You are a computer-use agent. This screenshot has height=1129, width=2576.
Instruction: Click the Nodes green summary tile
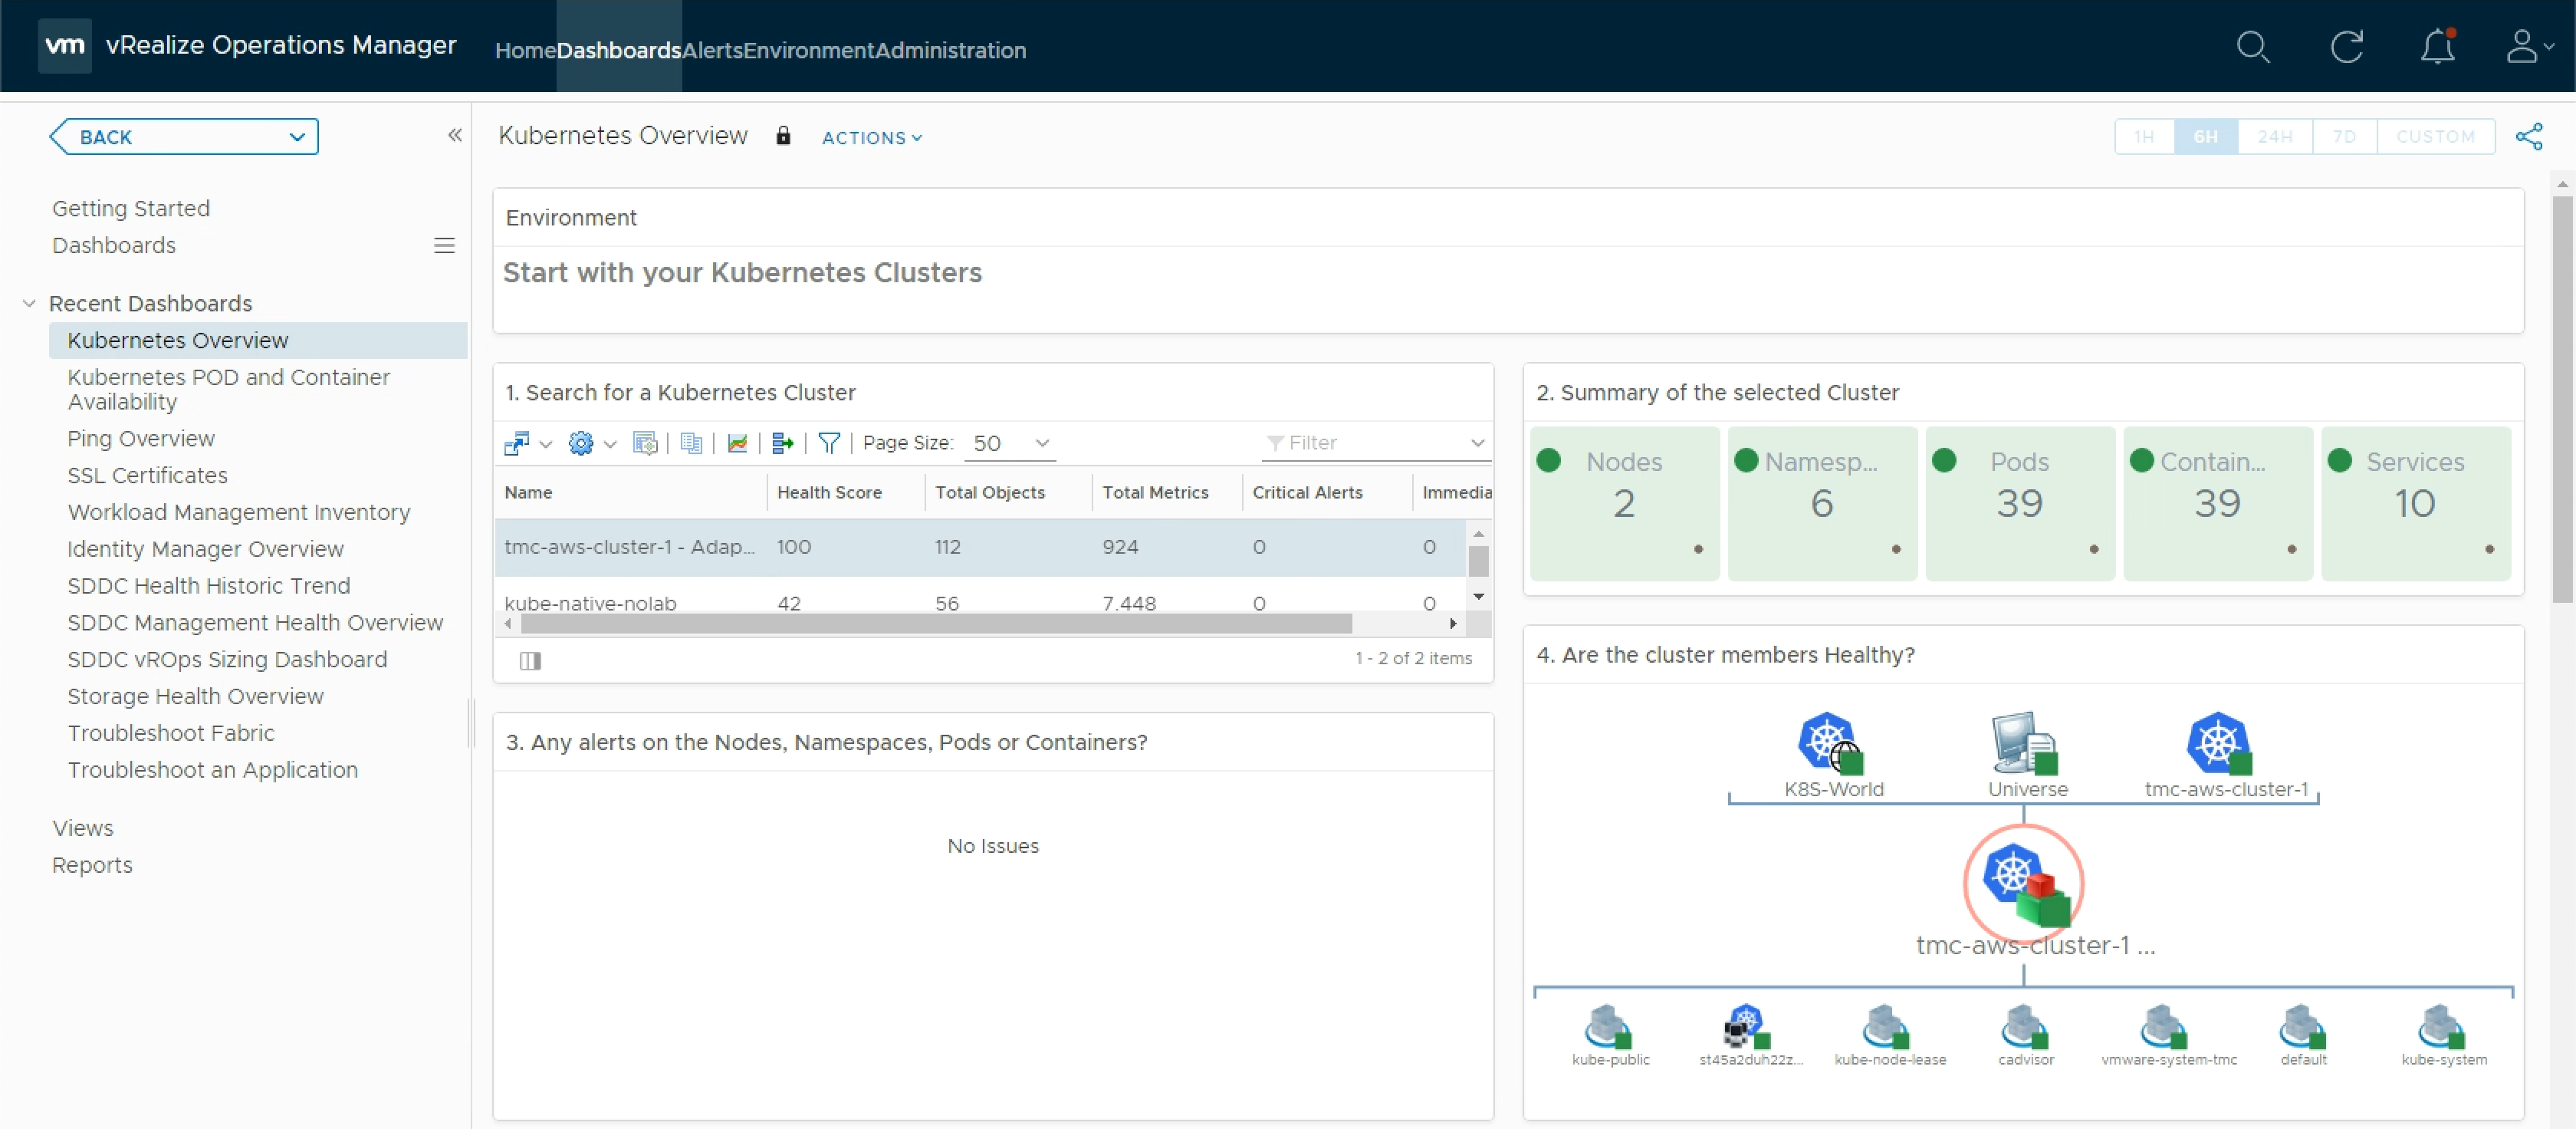point(1624,503)
